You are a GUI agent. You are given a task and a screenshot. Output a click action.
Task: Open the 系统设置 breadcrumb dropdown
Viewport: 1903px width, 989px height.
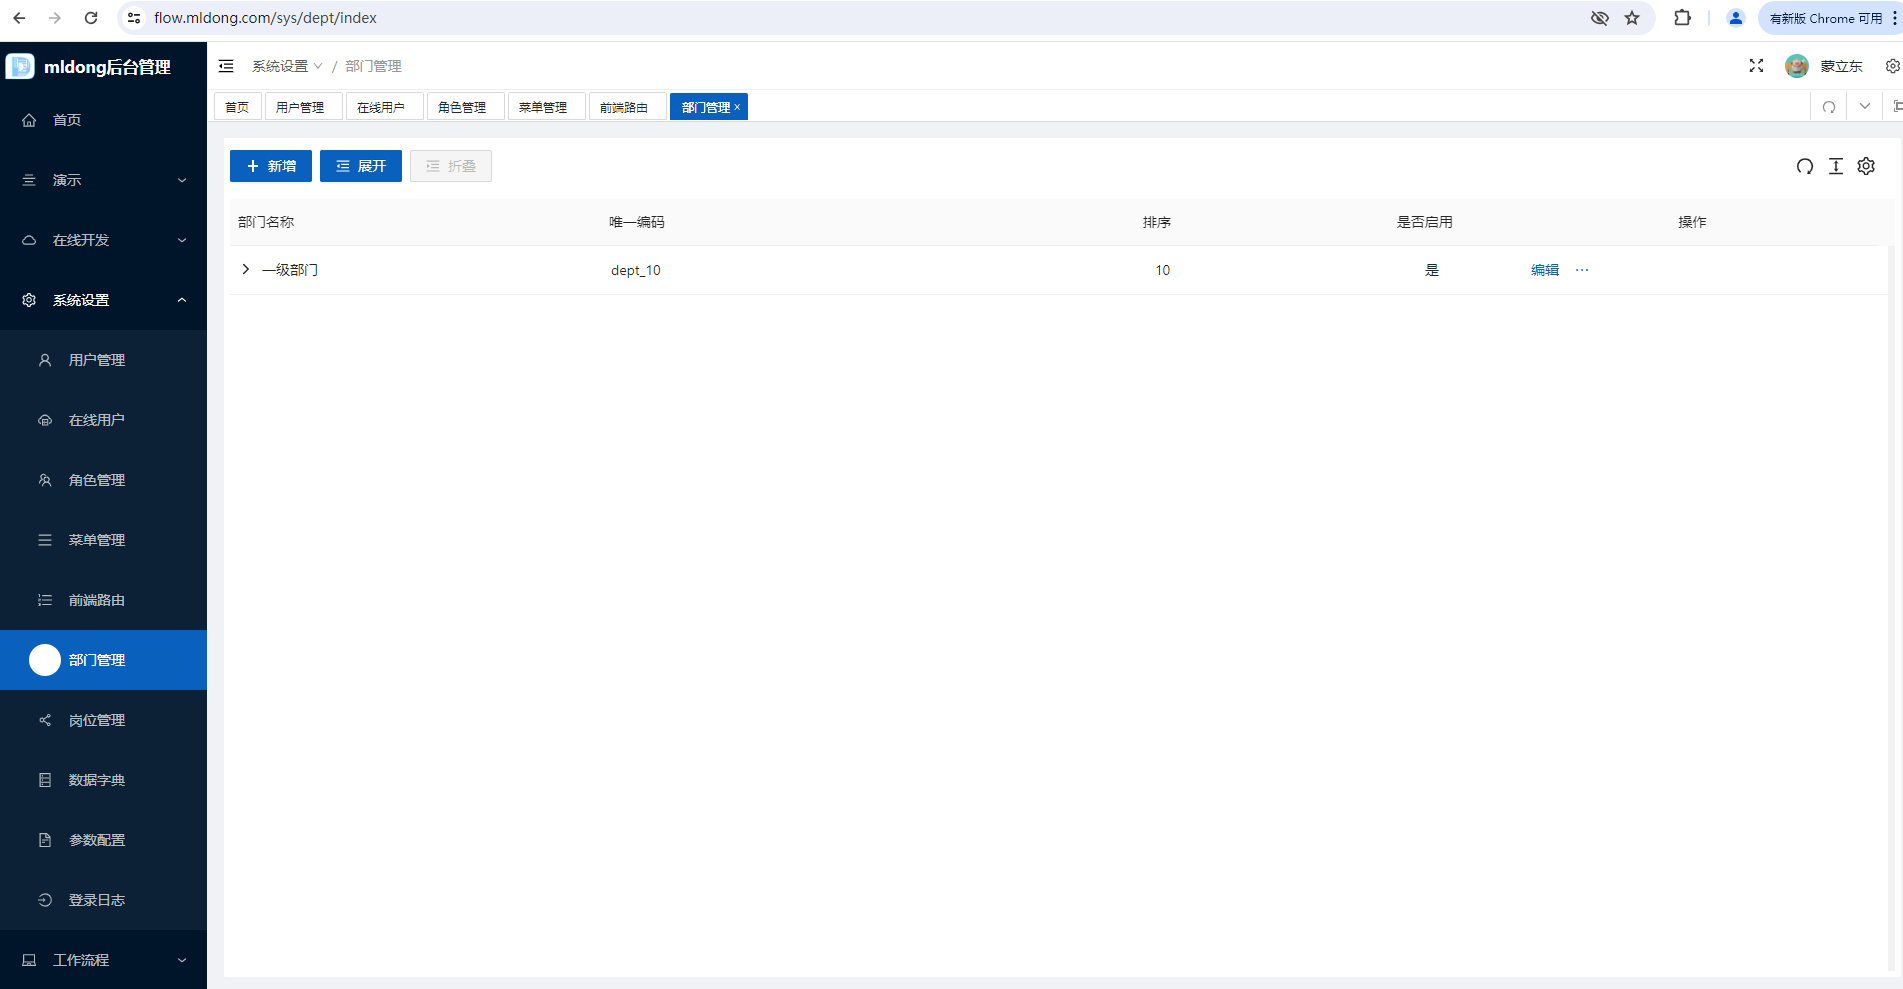click(x=287, y=66)
